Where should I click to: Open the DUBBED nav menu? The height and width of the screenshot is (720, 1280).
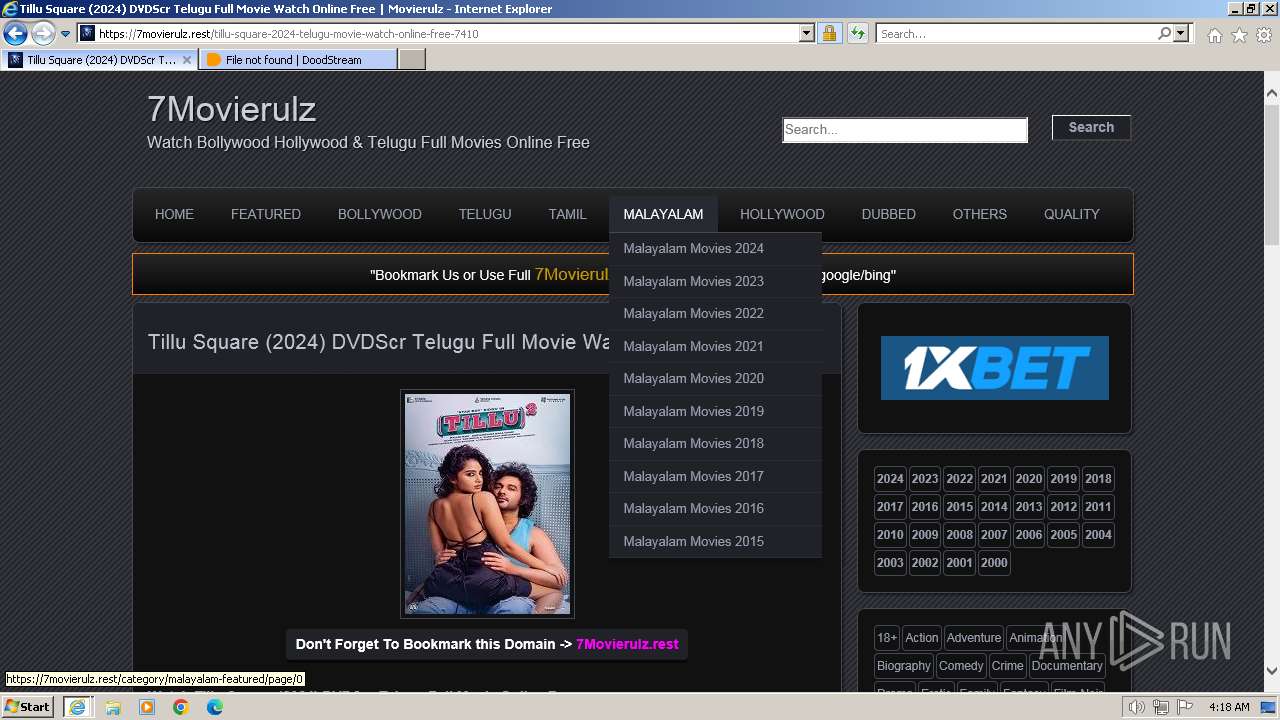click(889, 214)
